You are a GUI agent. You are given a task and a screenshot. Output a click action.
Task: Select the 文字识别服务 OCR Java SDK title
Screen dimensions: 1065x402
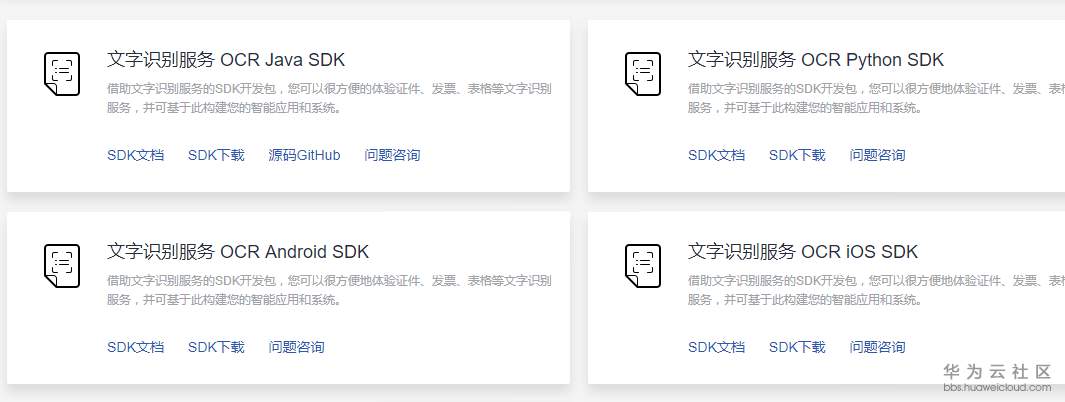226,60
